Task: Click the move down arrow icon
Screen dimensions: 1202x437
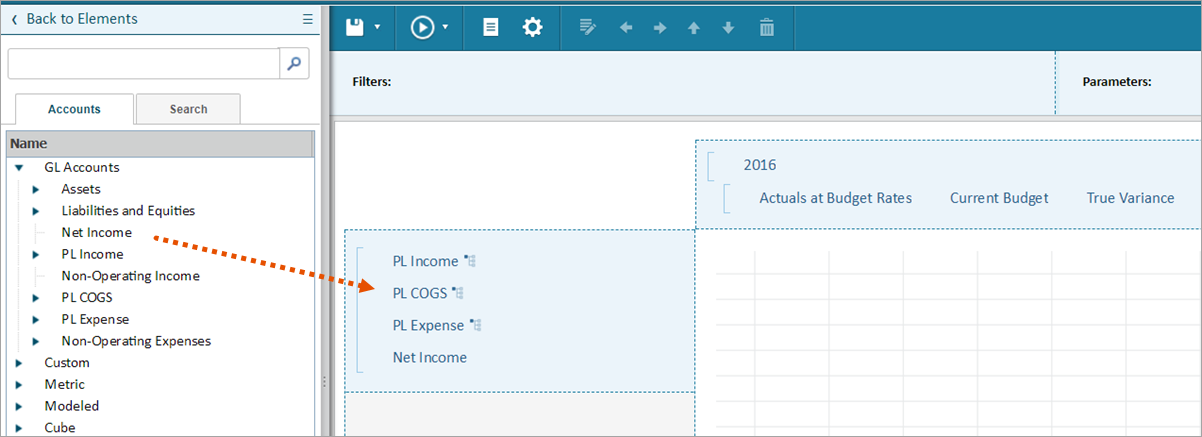Action: [728, 28]
